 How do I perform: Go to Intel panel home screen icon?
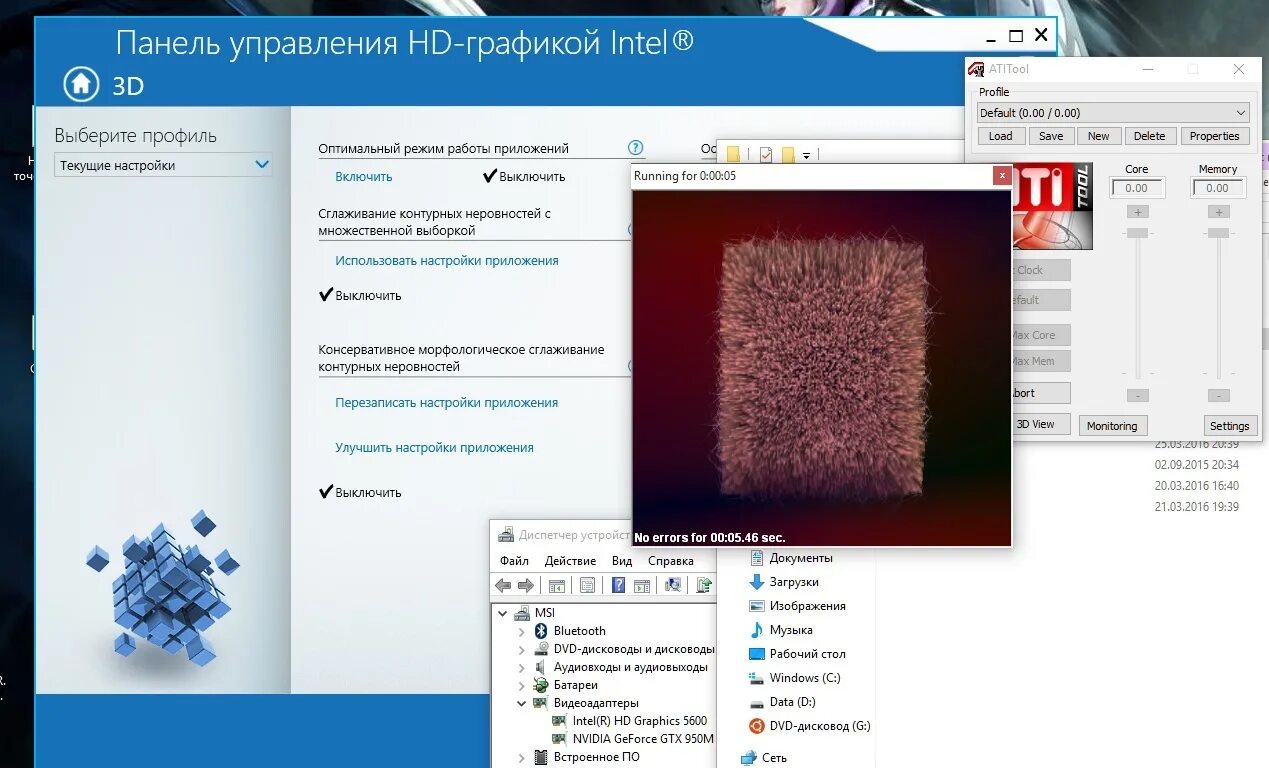[82, 84]
